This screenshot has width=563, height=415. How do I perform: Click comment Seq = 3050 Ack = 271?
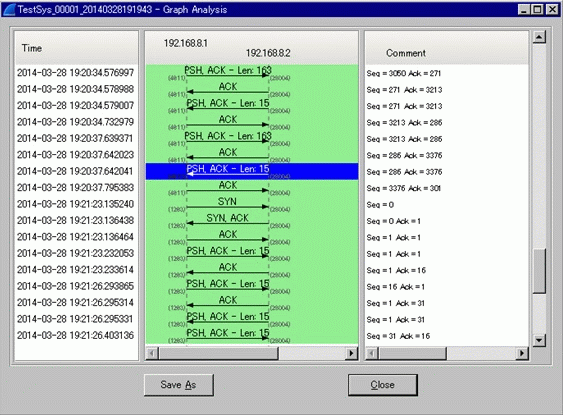click(404, 73)
